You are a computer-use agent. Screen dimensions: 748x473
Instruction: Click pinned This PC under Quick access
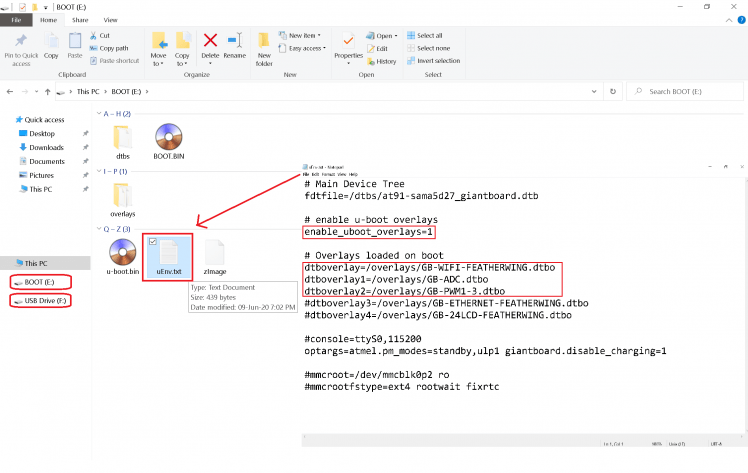[x=36, y=189]
